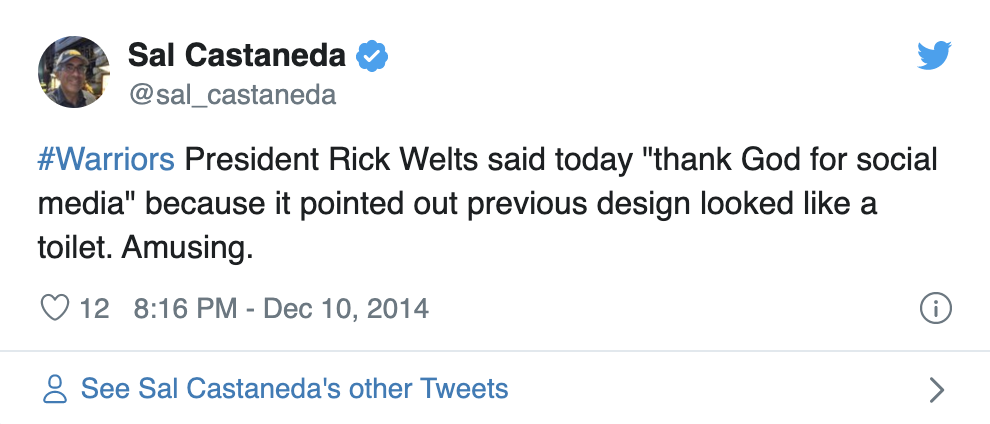Viewport: 990px width, 424px height.
Task: Click the person silhouette icon in footer
Action: pos(55,389)
